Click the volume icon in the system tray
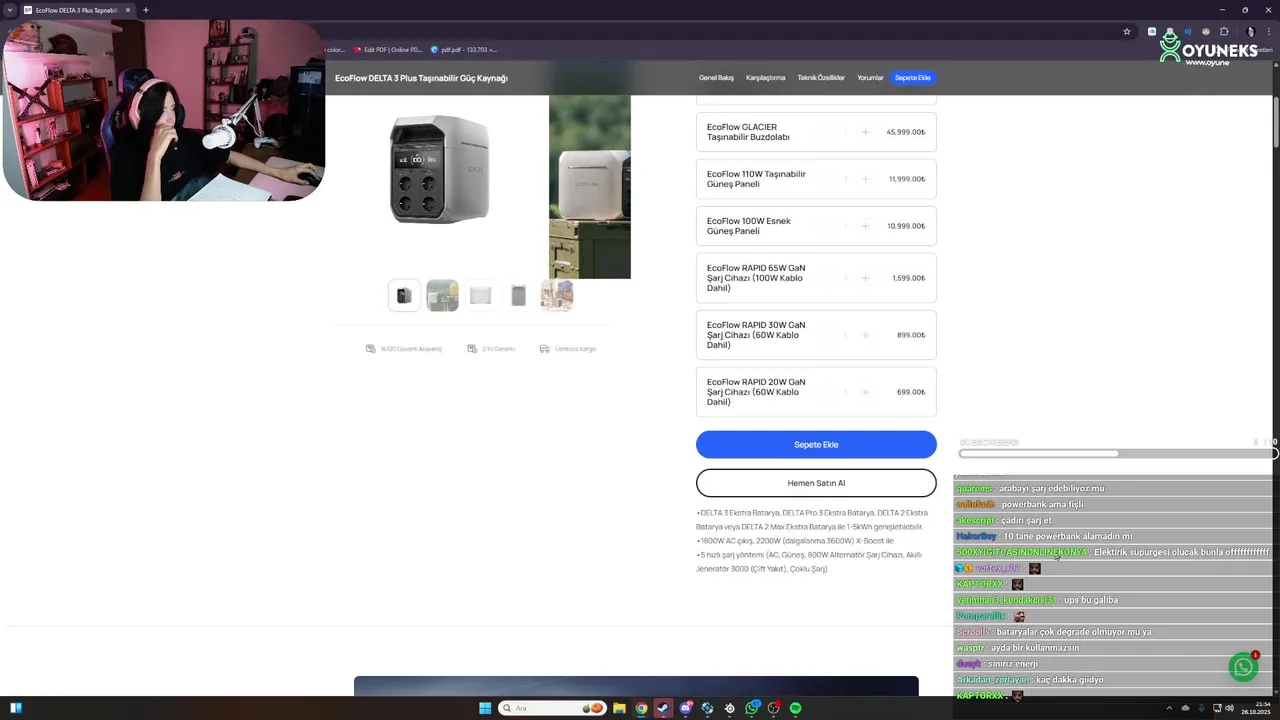Screen dimensions: 1280x720 tap(1230, 708)
